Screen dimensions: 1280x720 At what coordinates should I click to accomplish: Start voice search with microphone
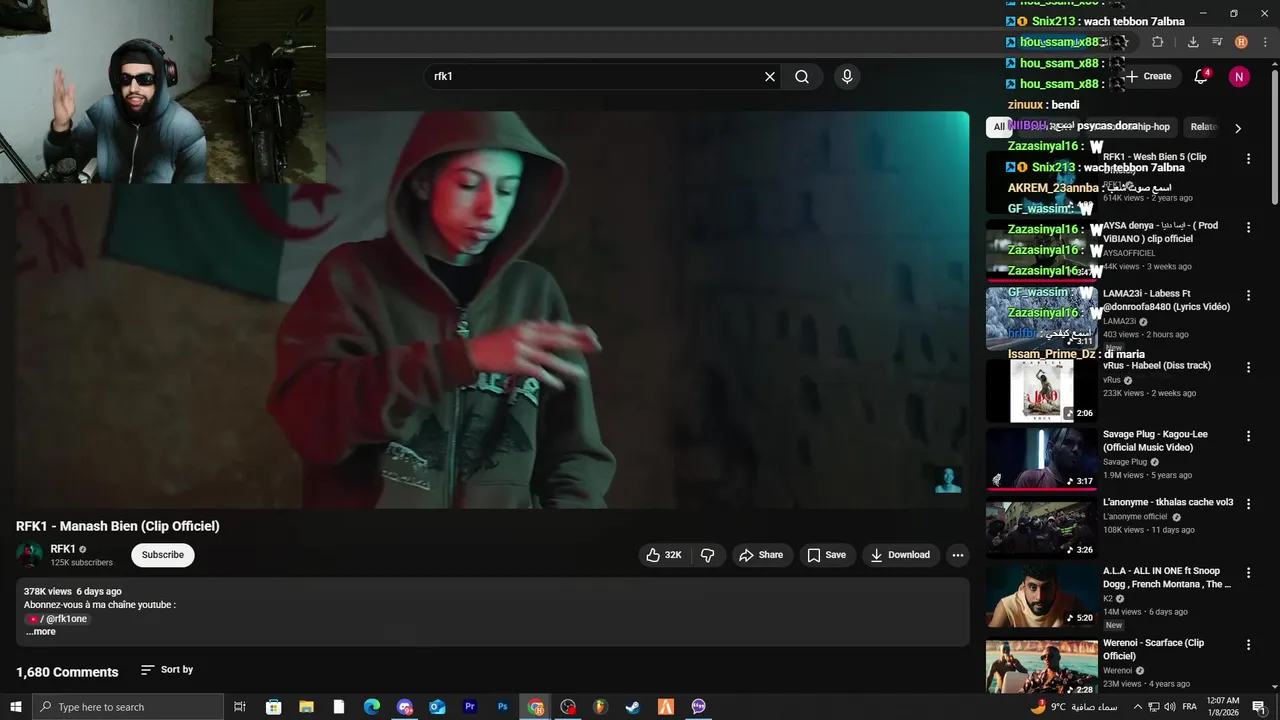pos(847,76)
